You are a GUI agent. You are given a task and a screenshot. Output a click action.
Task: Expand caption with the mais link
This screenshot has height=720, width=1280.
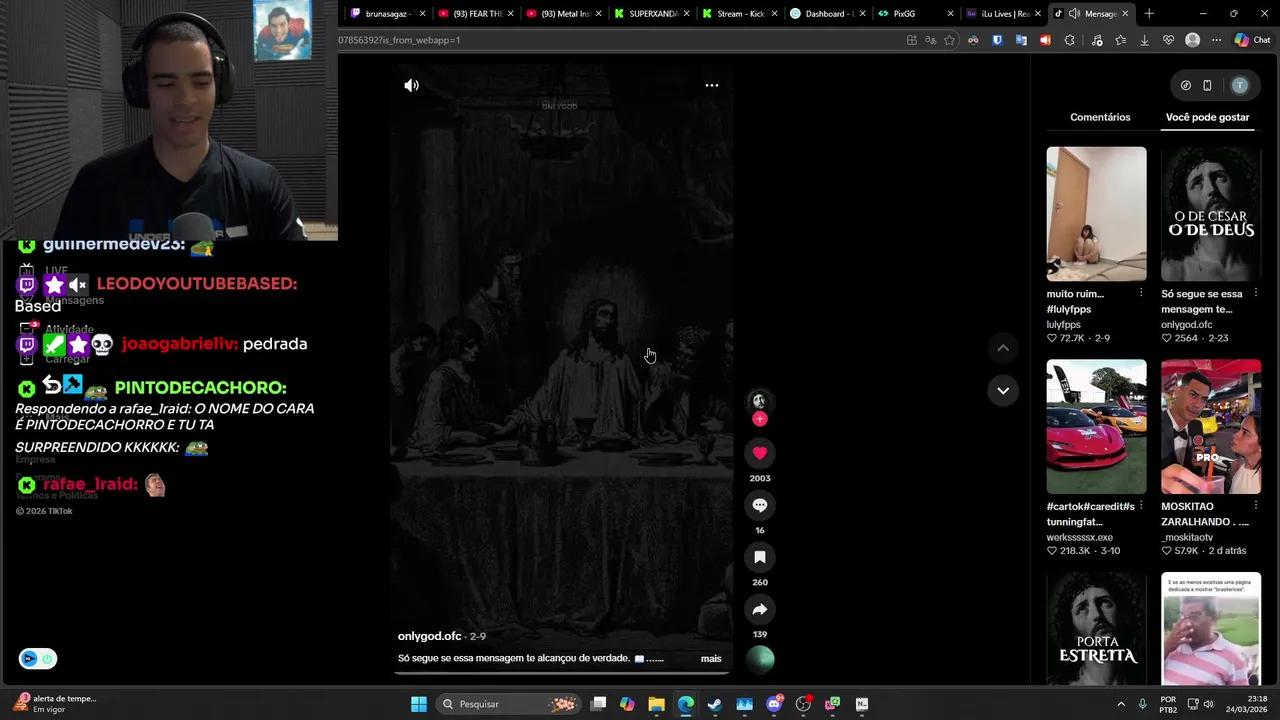tap(711, 659)
